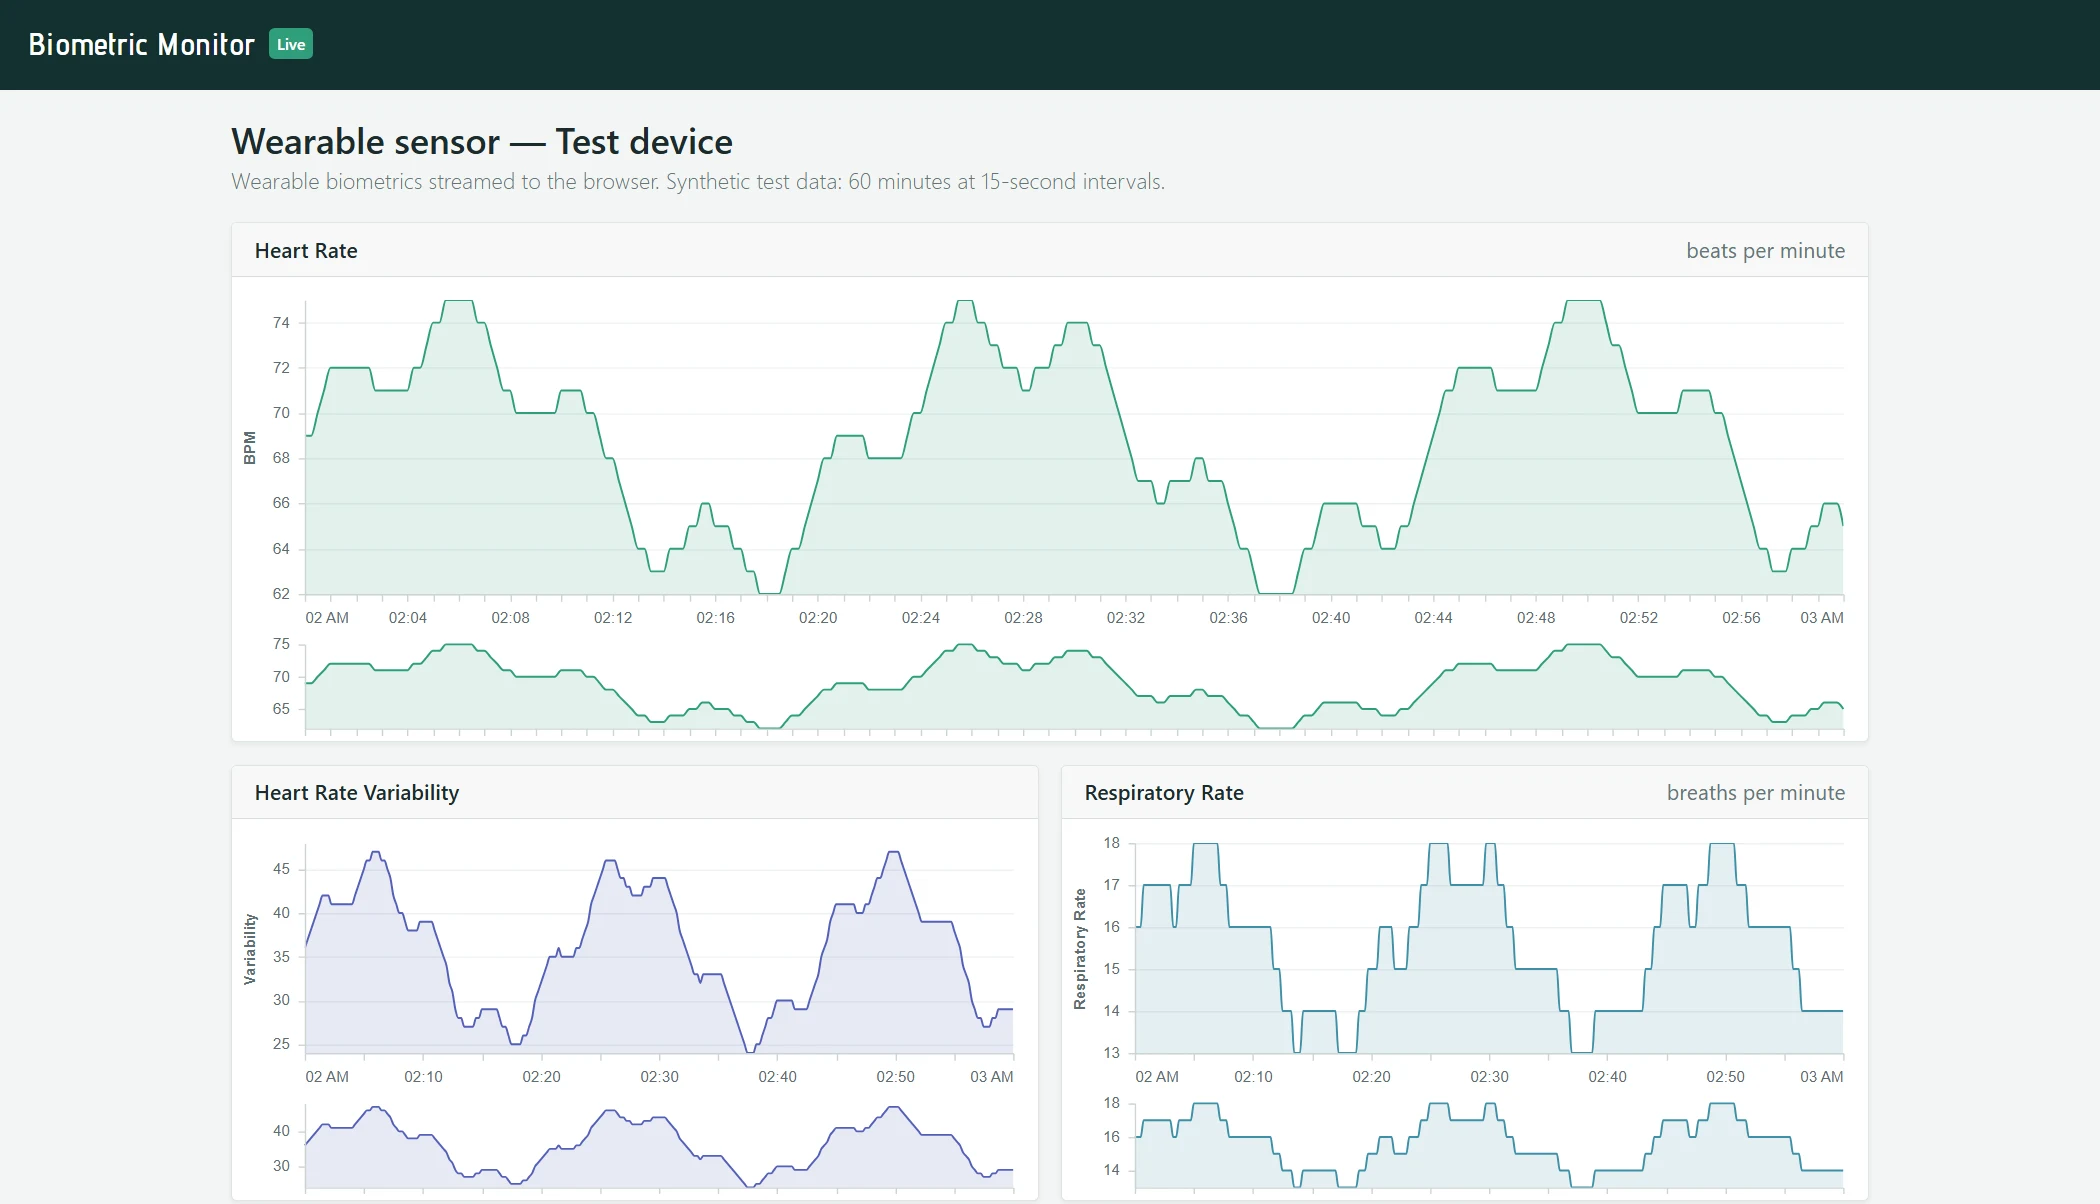Click the Respiratory Rate overview strip
This screenshot has width=2100, height=1204.
[1489, 1145]
